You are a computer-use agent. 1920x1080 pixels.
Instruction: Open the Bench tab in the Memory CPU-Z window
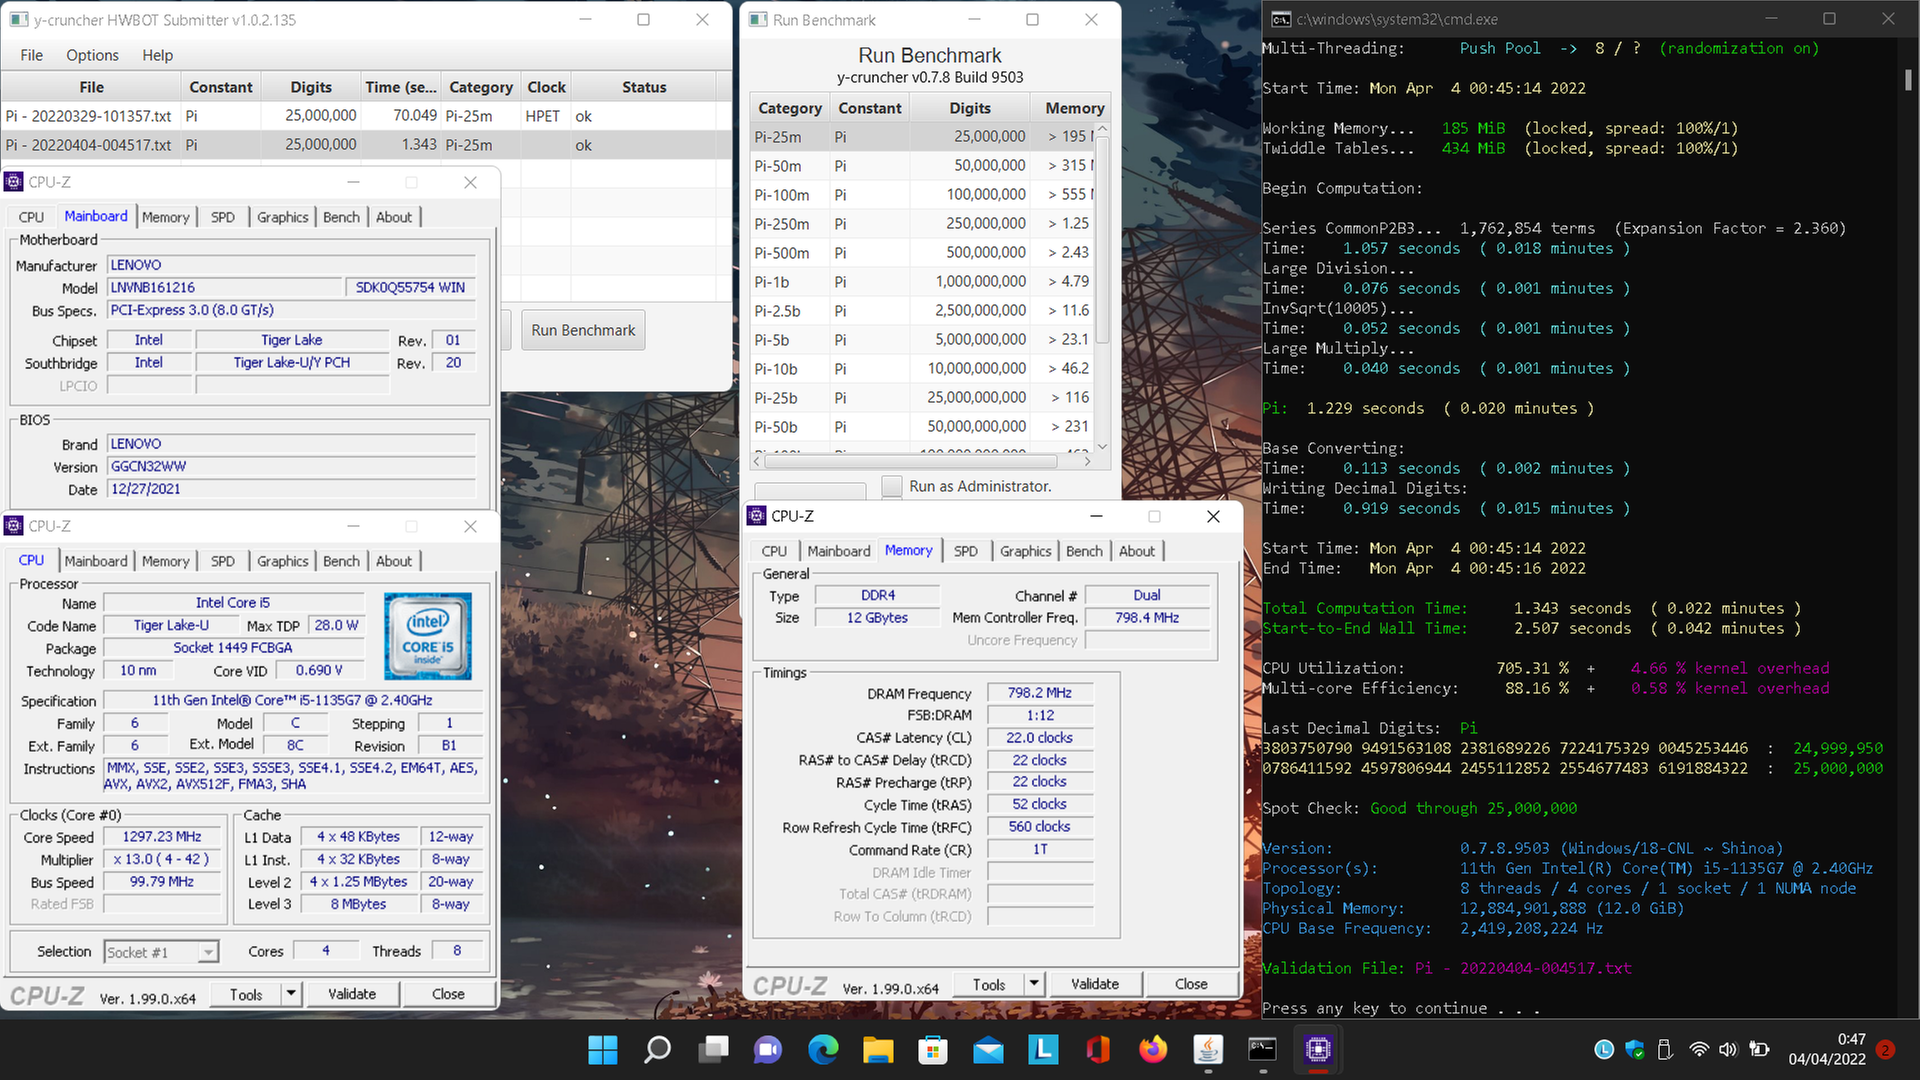(x=1084, y=551)
